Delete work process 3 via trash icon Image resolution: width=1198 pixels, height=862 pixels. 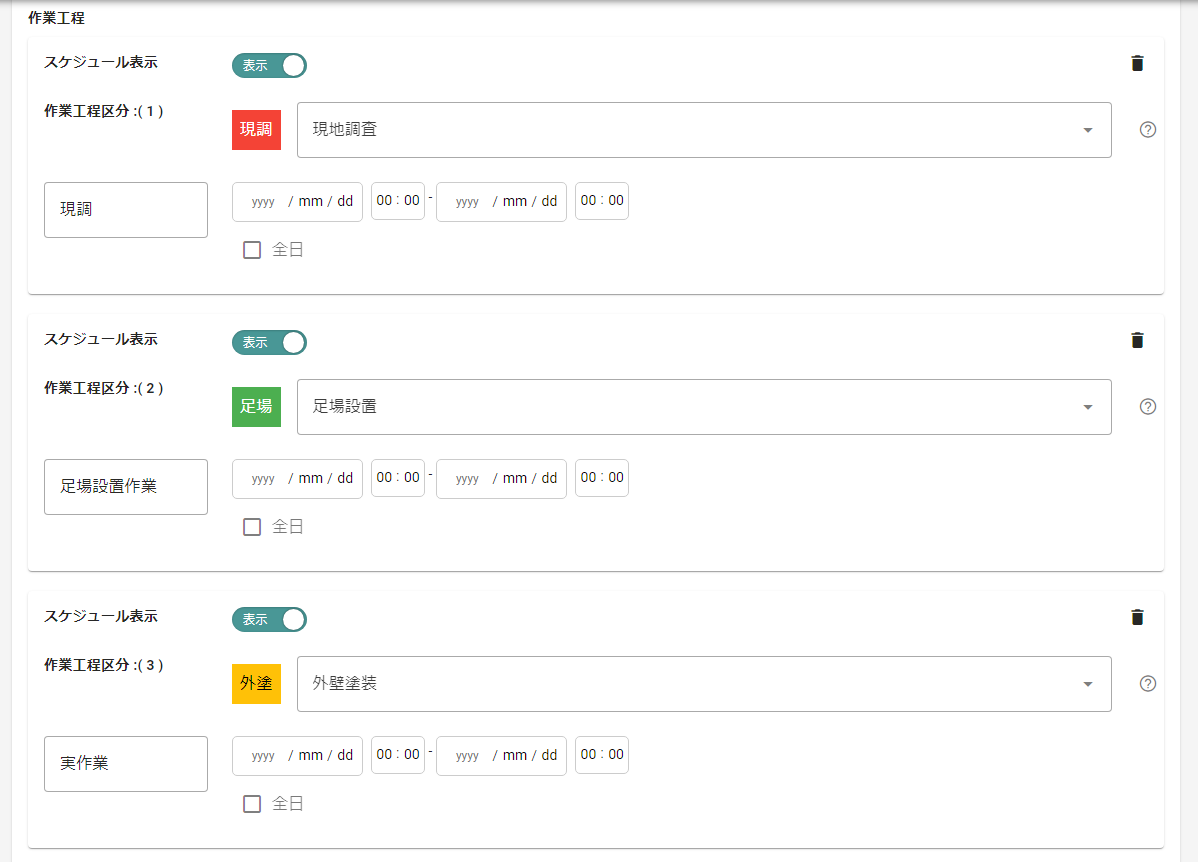point(1137,617)
